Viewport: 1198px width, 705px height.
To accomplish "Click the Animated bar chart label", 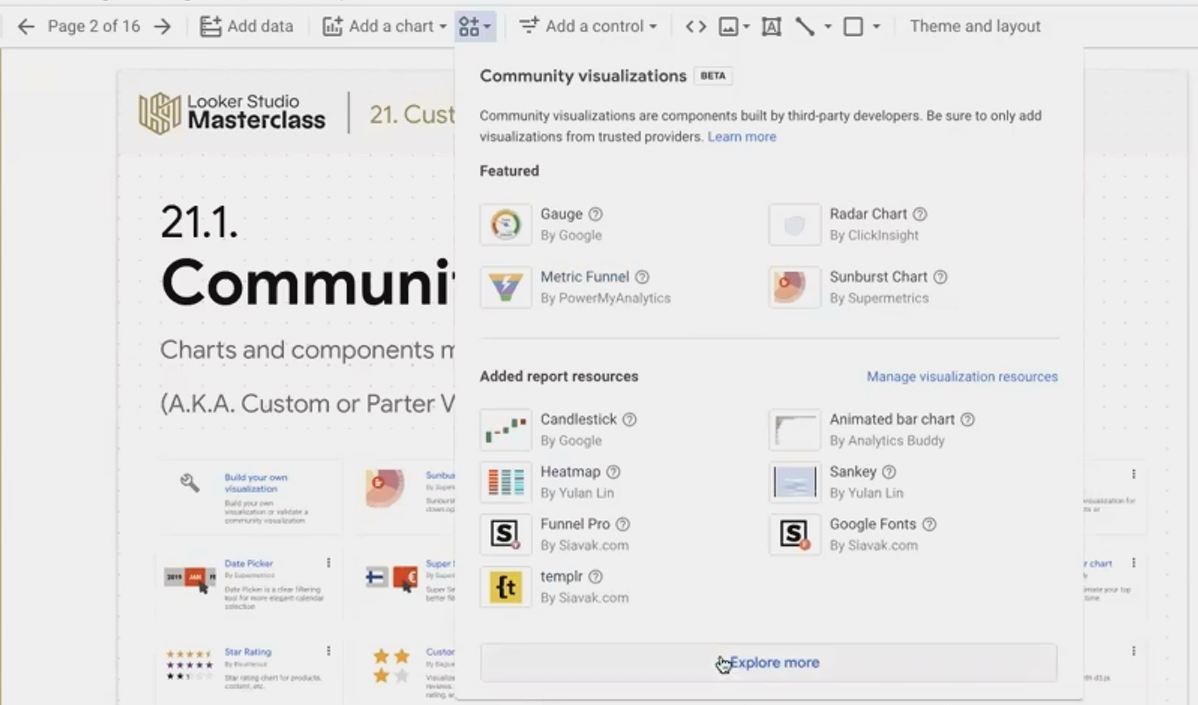I will point(892,419).
